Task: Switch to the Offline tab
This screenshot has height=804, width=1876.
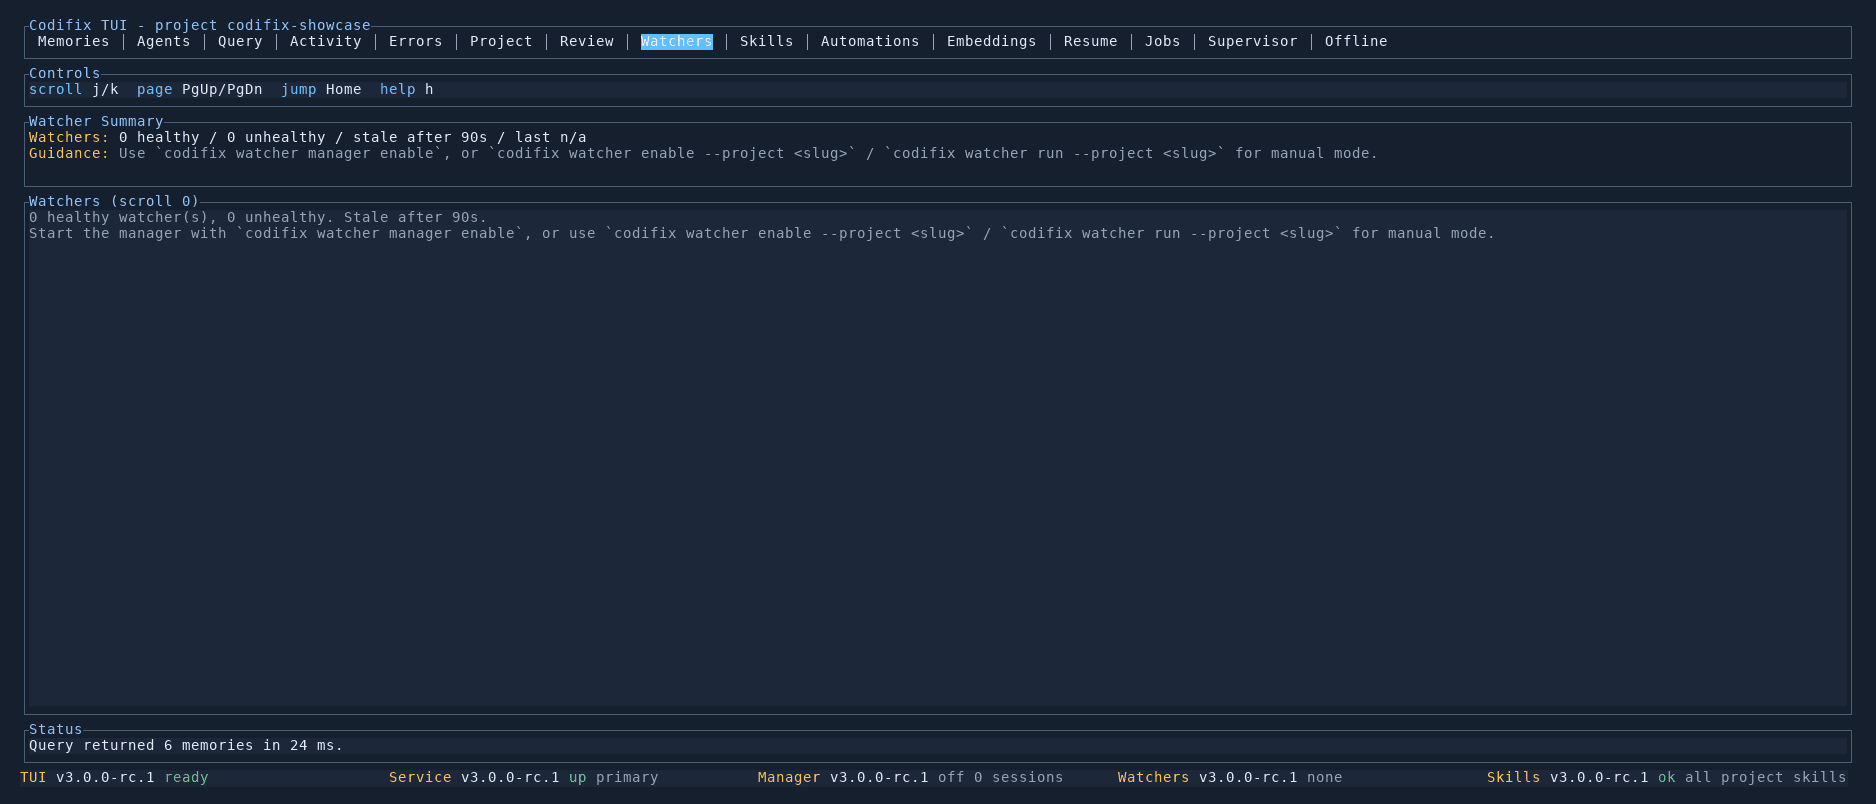Action: (1356, 41)
